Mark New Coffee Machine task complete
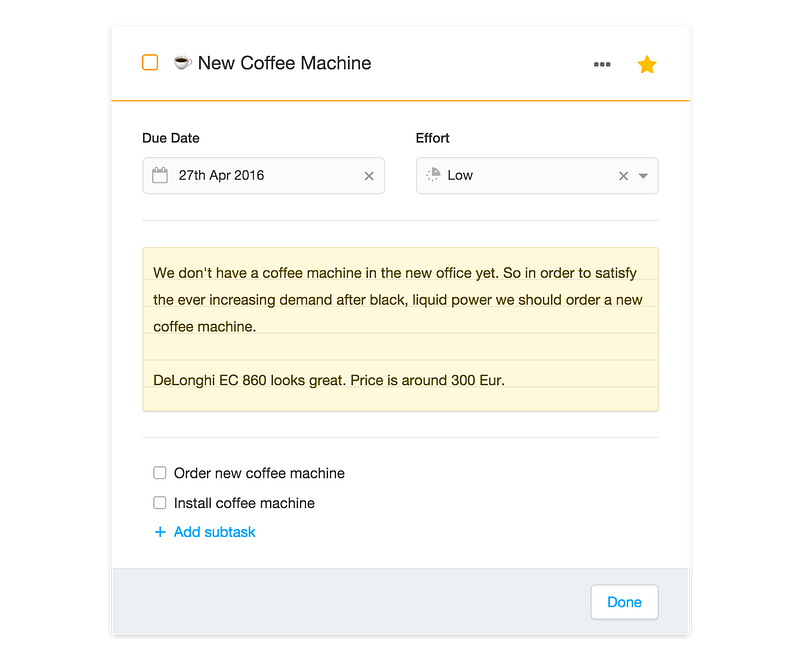This screenshot has width=800, height=662. click(150, 62)
